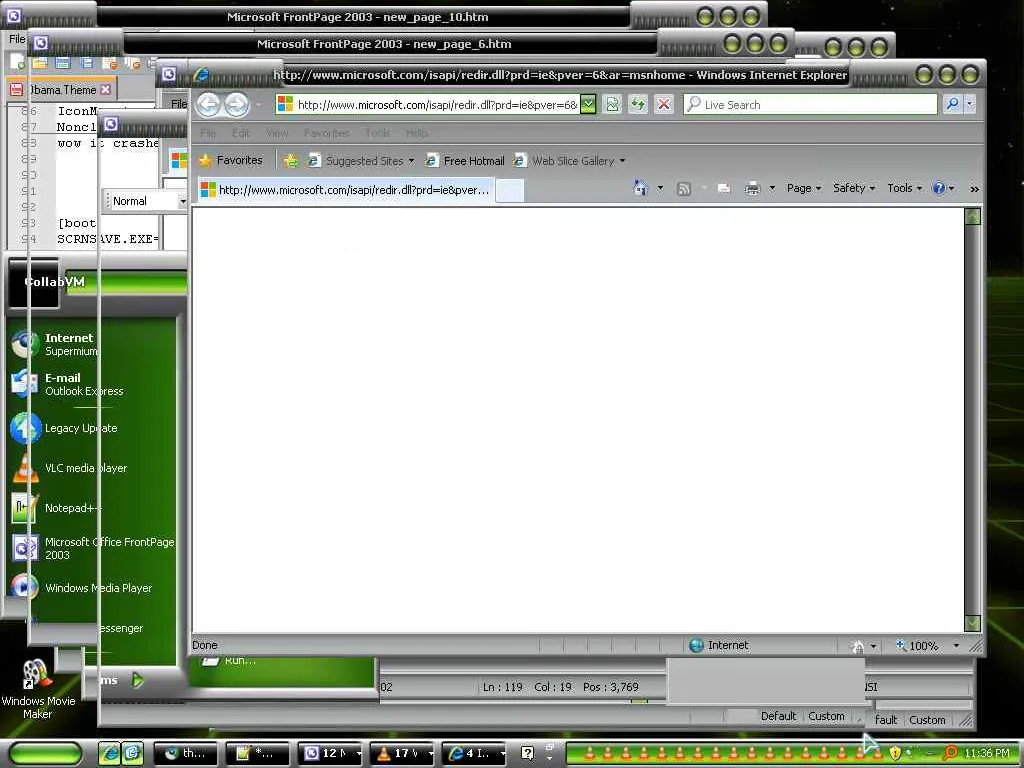This screenshot has height=768, width=1024.
Task: Click the Read Mail icon in IE command bar
Action: (724, 189)
